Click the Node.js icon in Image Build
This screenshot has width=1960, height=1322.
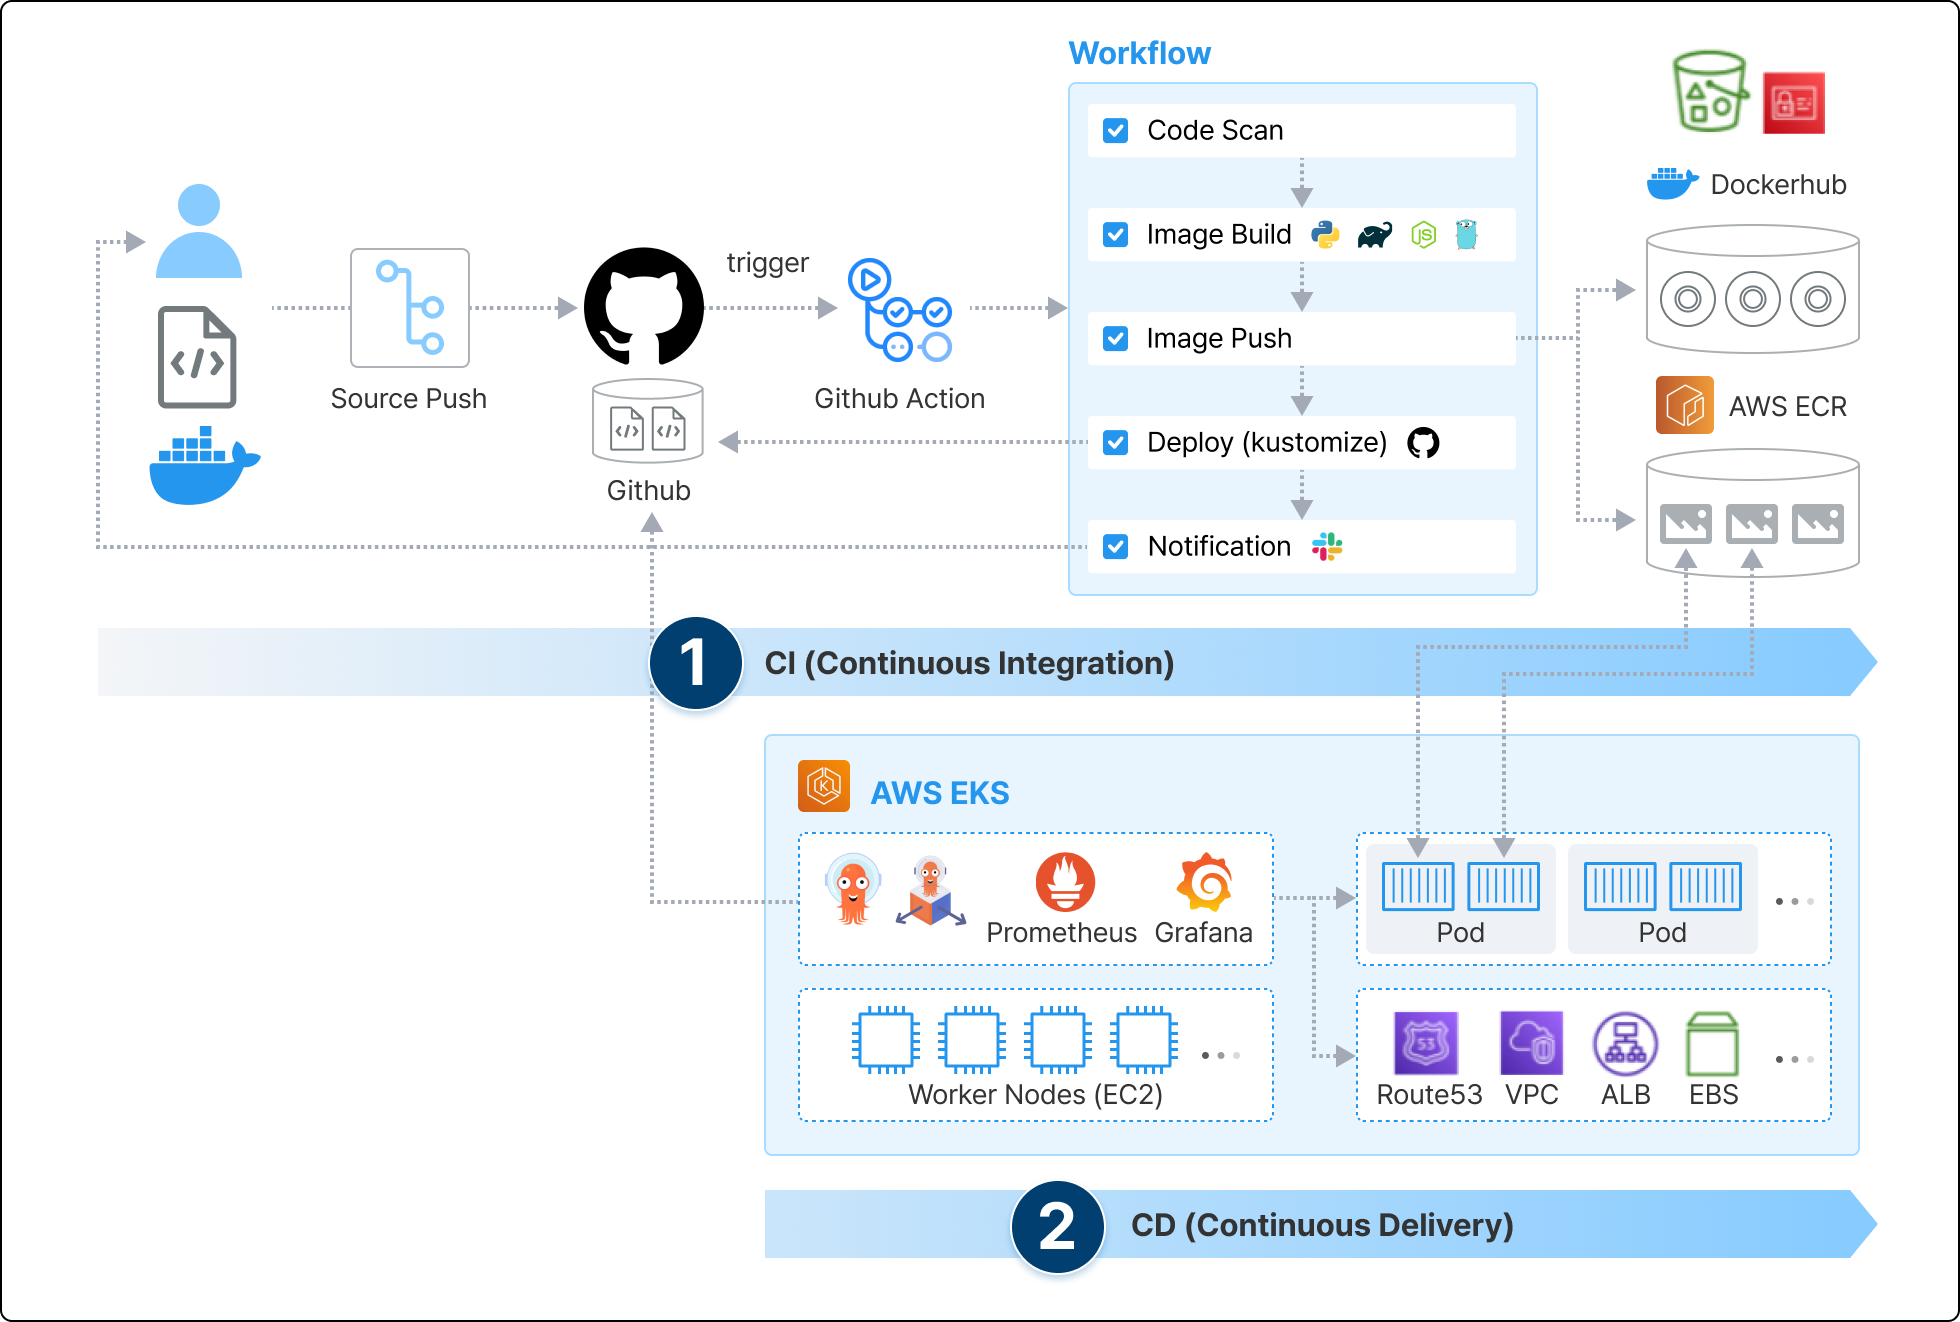(1423, 235)
